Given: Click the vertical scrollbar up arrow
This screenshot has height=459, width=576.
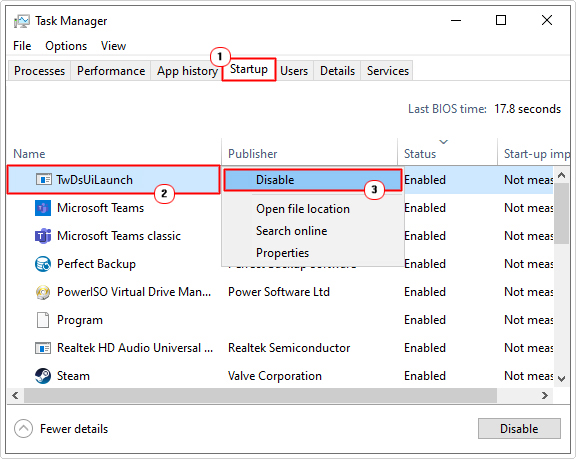Looking at the screenshot, I should click(x=561, y=175).
